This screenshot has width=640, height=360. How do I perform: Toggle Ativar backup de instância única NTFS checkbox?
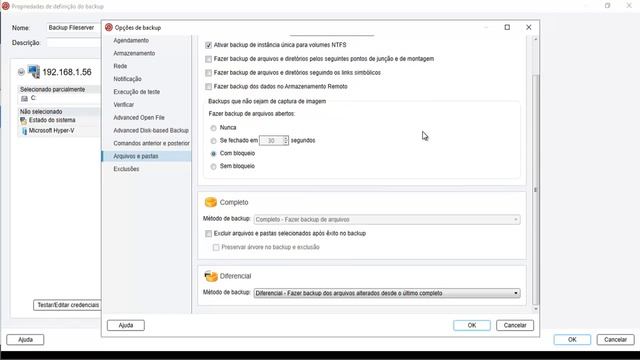pos(209,45)
